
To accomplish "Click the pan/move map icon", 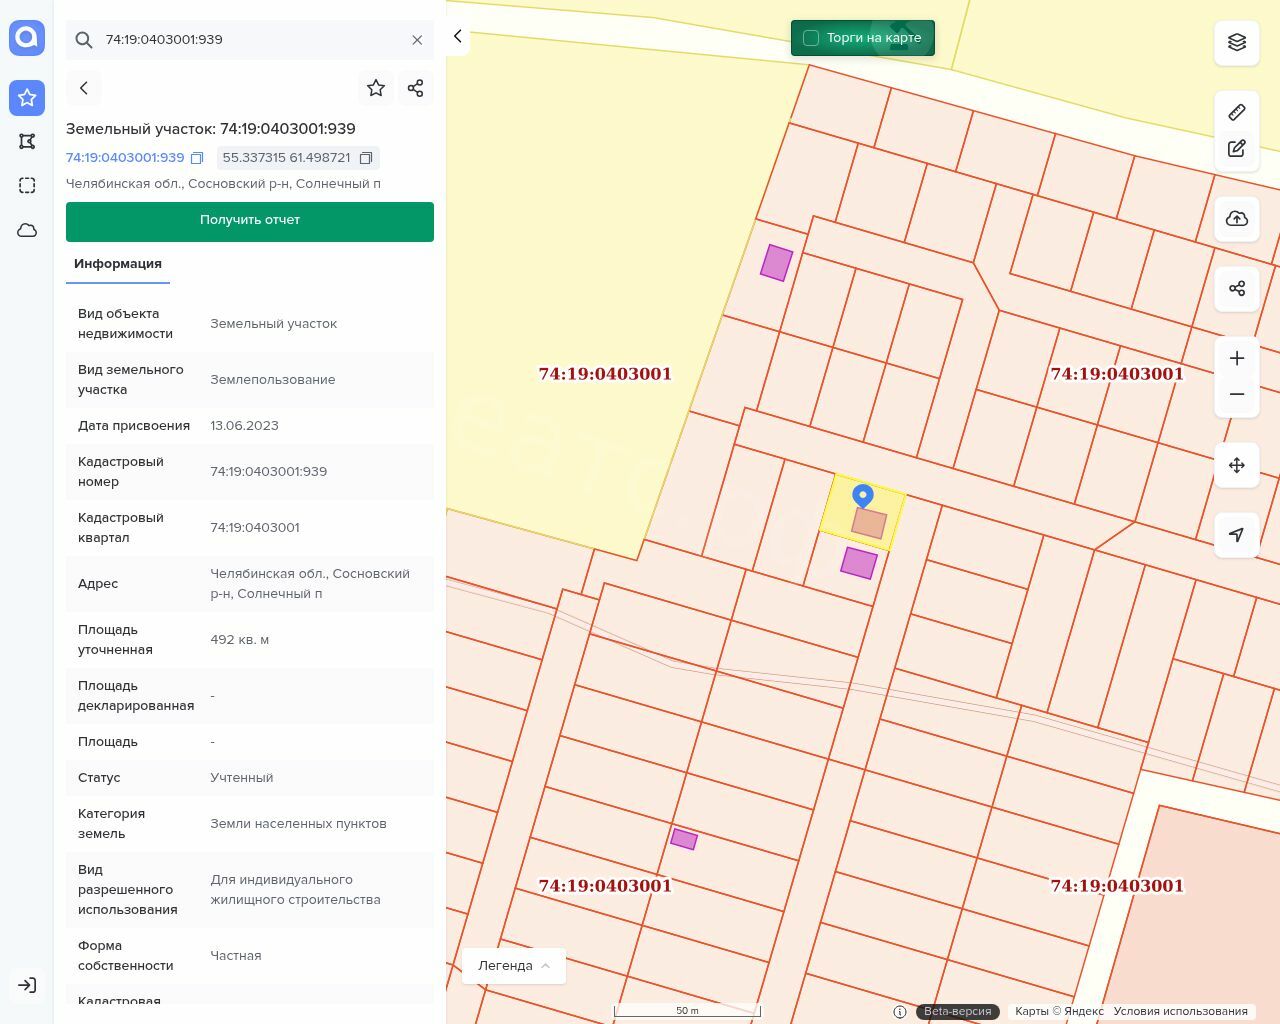I will [1237, 465].
